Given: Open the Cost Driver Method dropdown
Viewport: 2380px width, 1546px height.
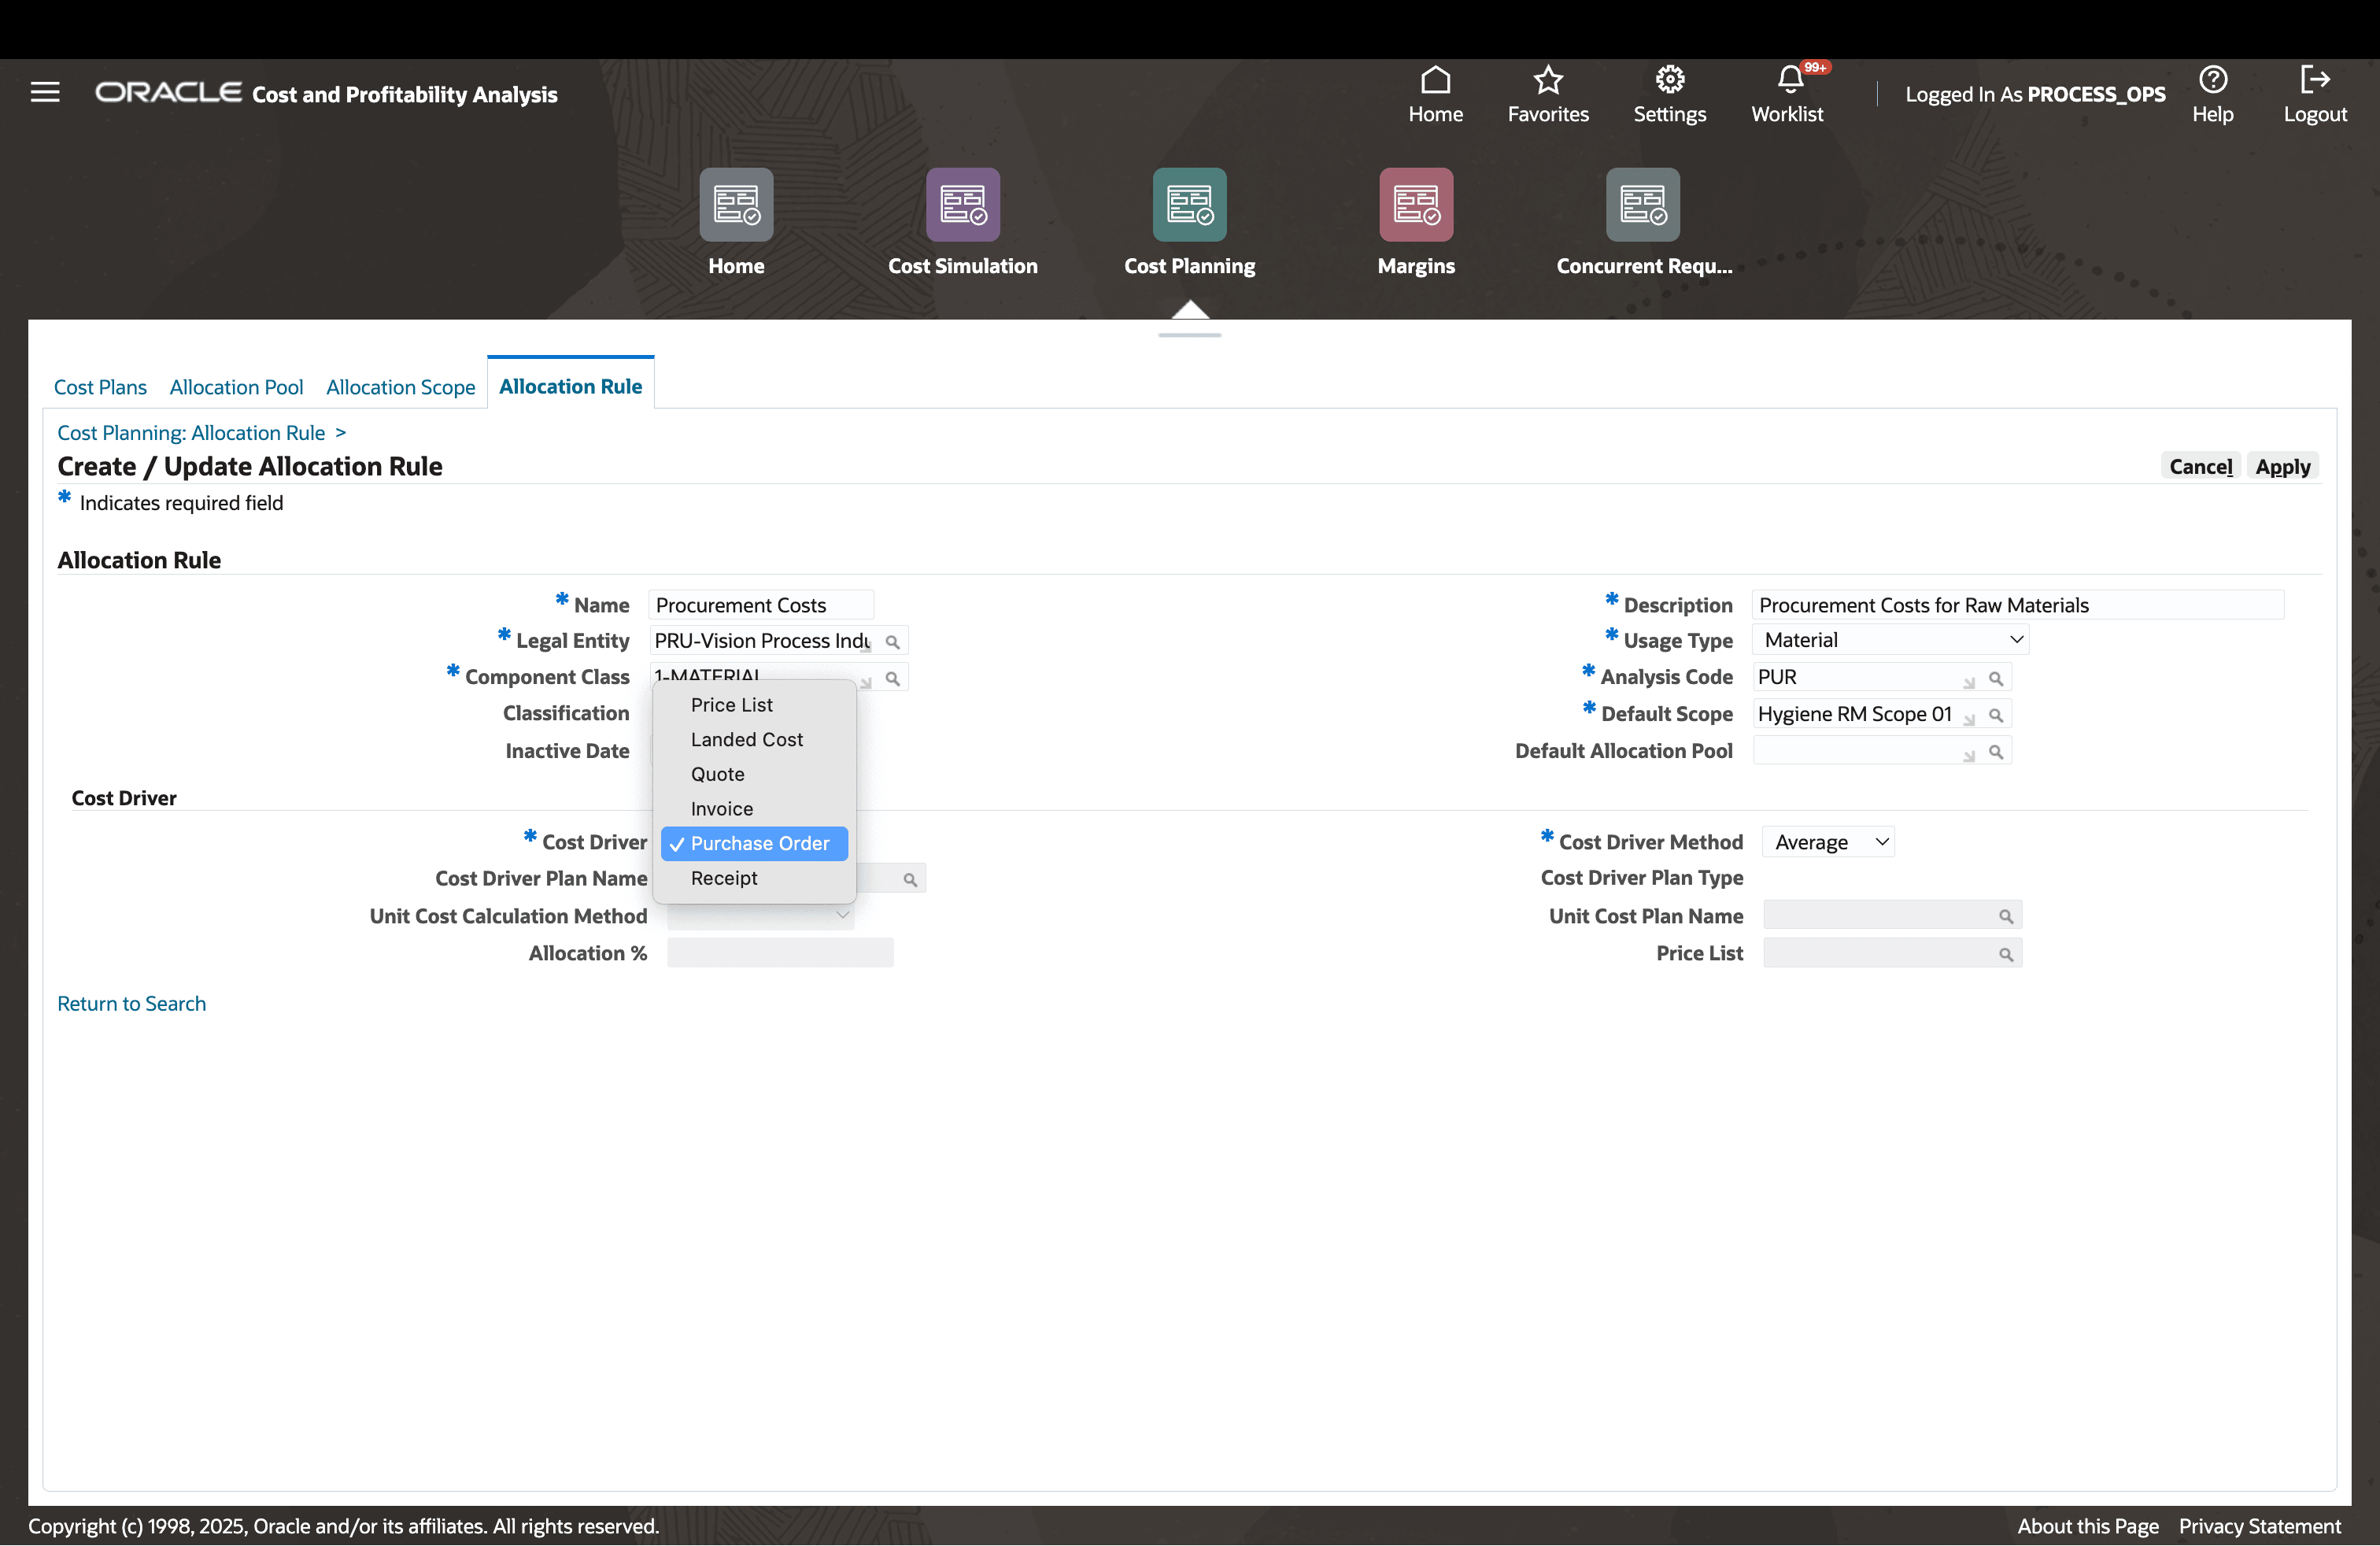Looking at the screenshot, I should [x=1828, y=842].
